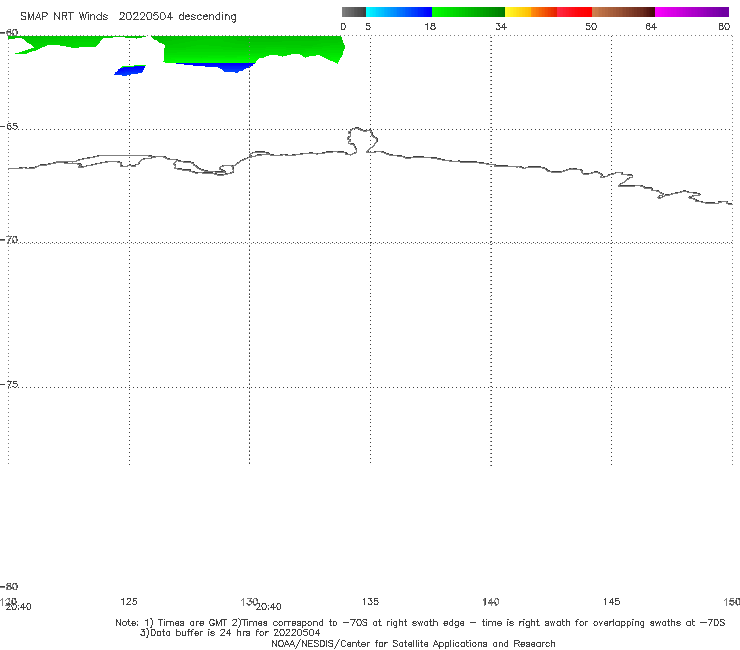
Task: Select the "SMAP NRT Winds" title text
Action: (x=64, y=16)
